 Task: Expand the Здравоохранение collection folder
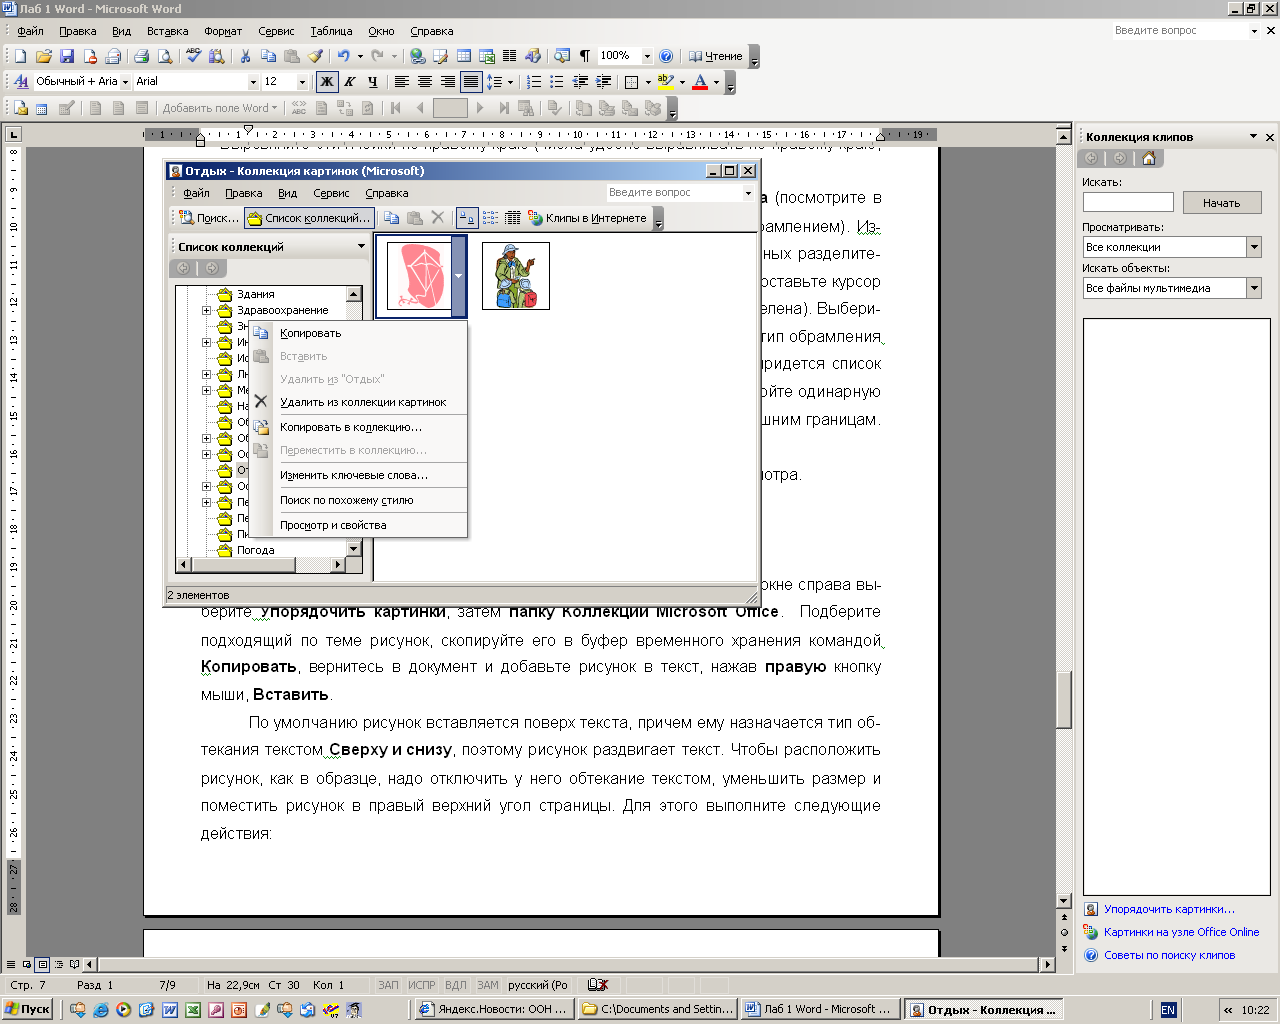[x=207, y=310]
